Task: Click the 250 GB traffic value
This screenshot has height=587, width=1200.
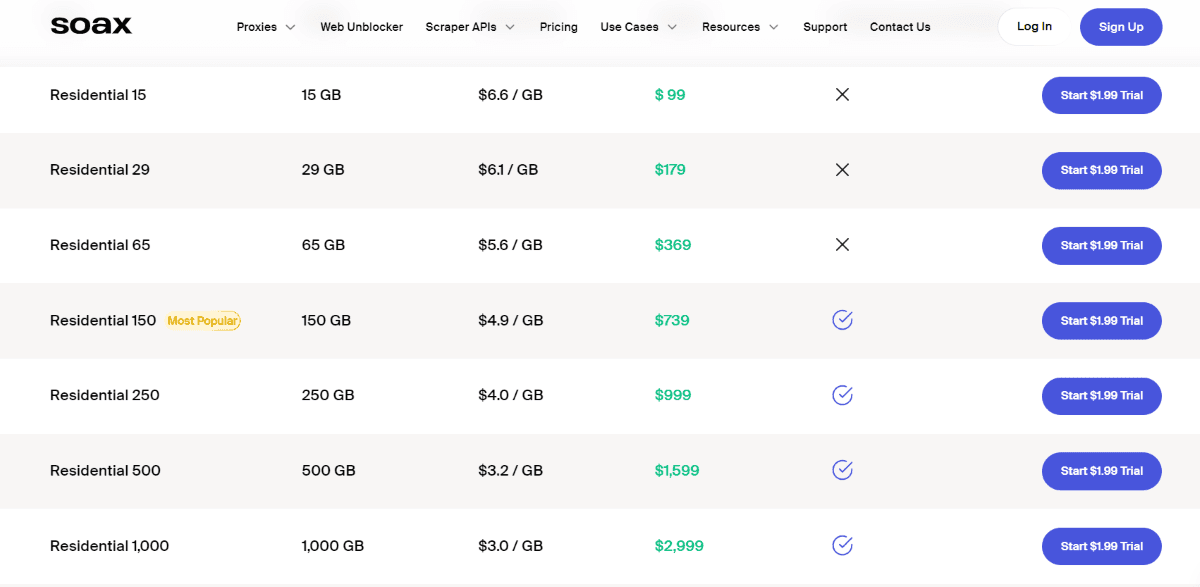Action: pyautogui.click(x=328, y=395)
